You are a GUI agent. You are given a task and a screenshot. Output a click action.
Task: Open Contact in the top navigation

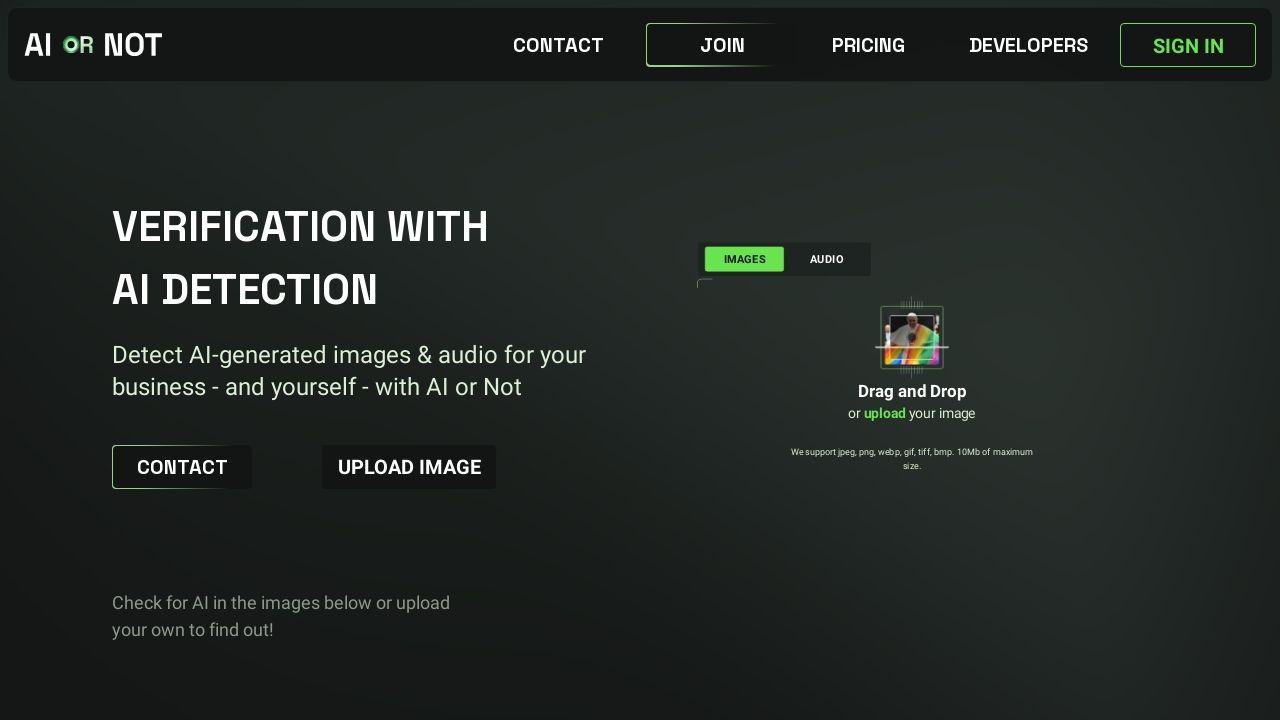click(x=558, y=45)
